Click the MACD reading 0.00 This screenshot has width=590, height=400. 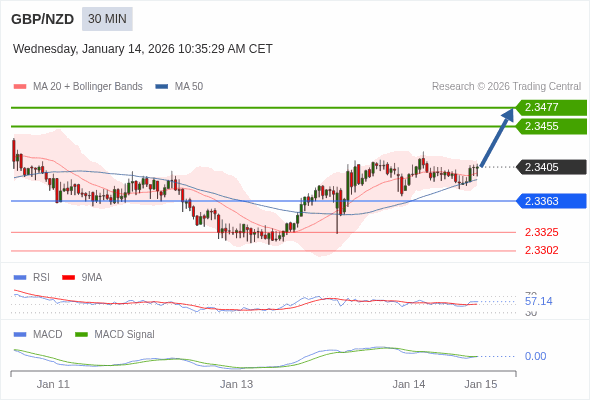point(535,356)
